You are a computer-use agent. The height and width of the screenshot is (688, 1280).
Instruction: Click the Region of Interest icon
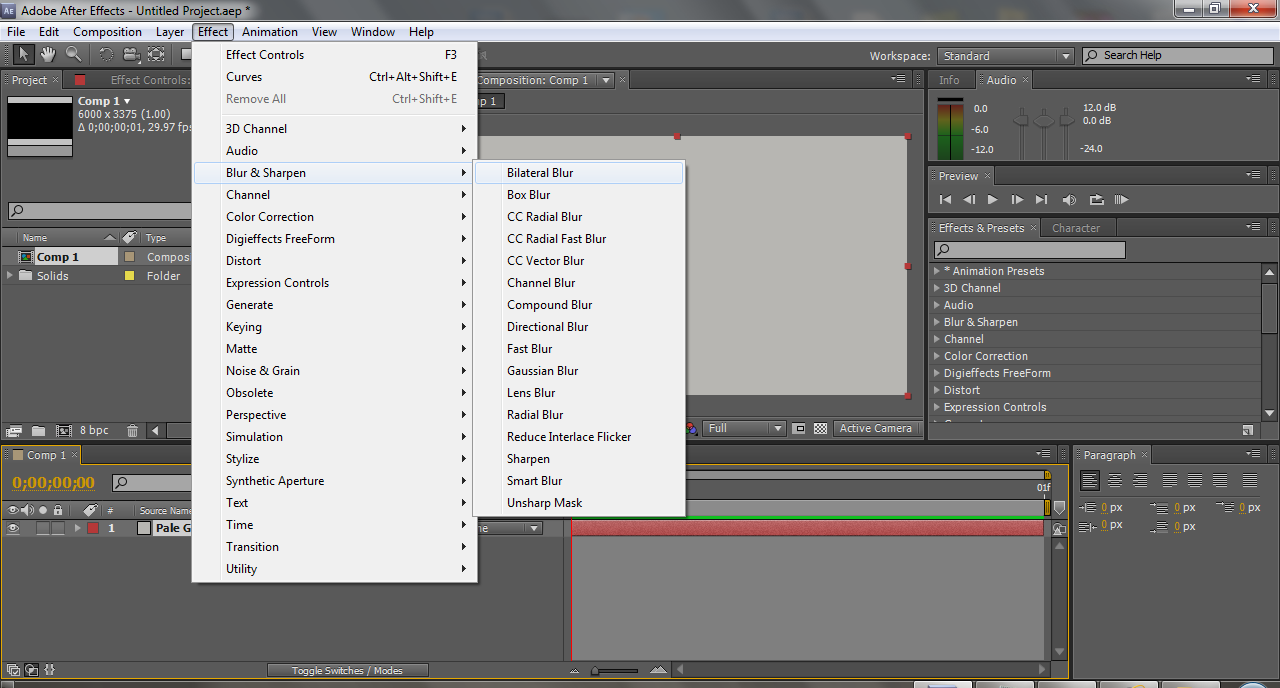(x=799, y=428)
